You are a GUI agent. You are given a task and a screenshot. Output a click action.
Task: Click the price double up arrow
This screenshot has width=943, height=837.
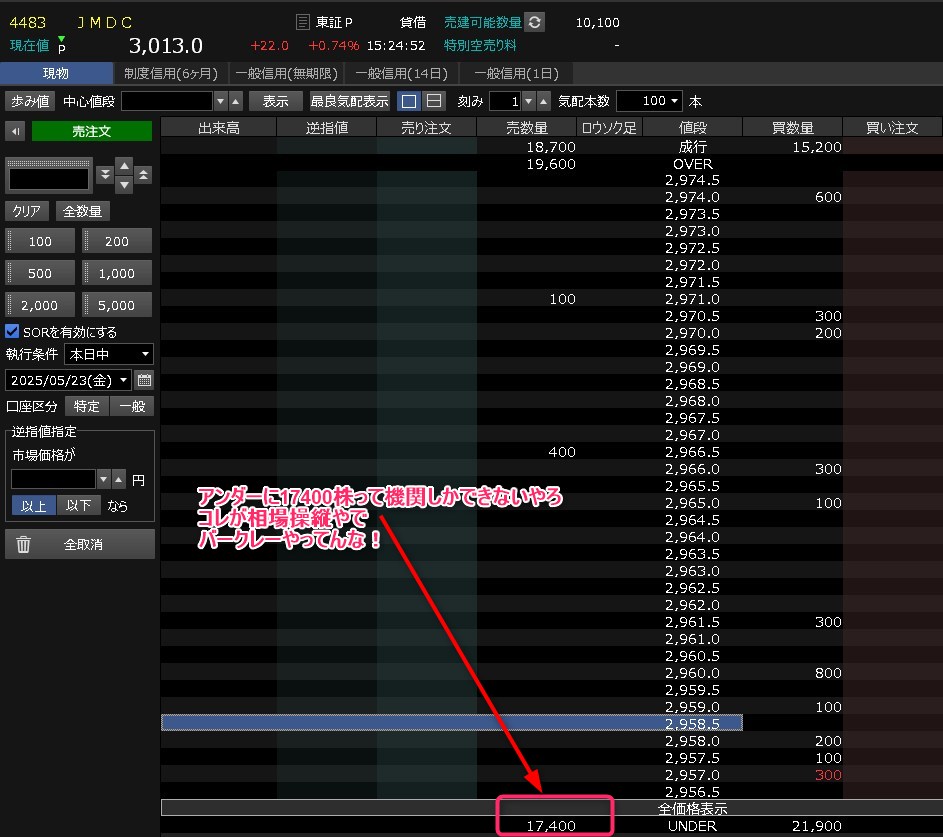143,174
